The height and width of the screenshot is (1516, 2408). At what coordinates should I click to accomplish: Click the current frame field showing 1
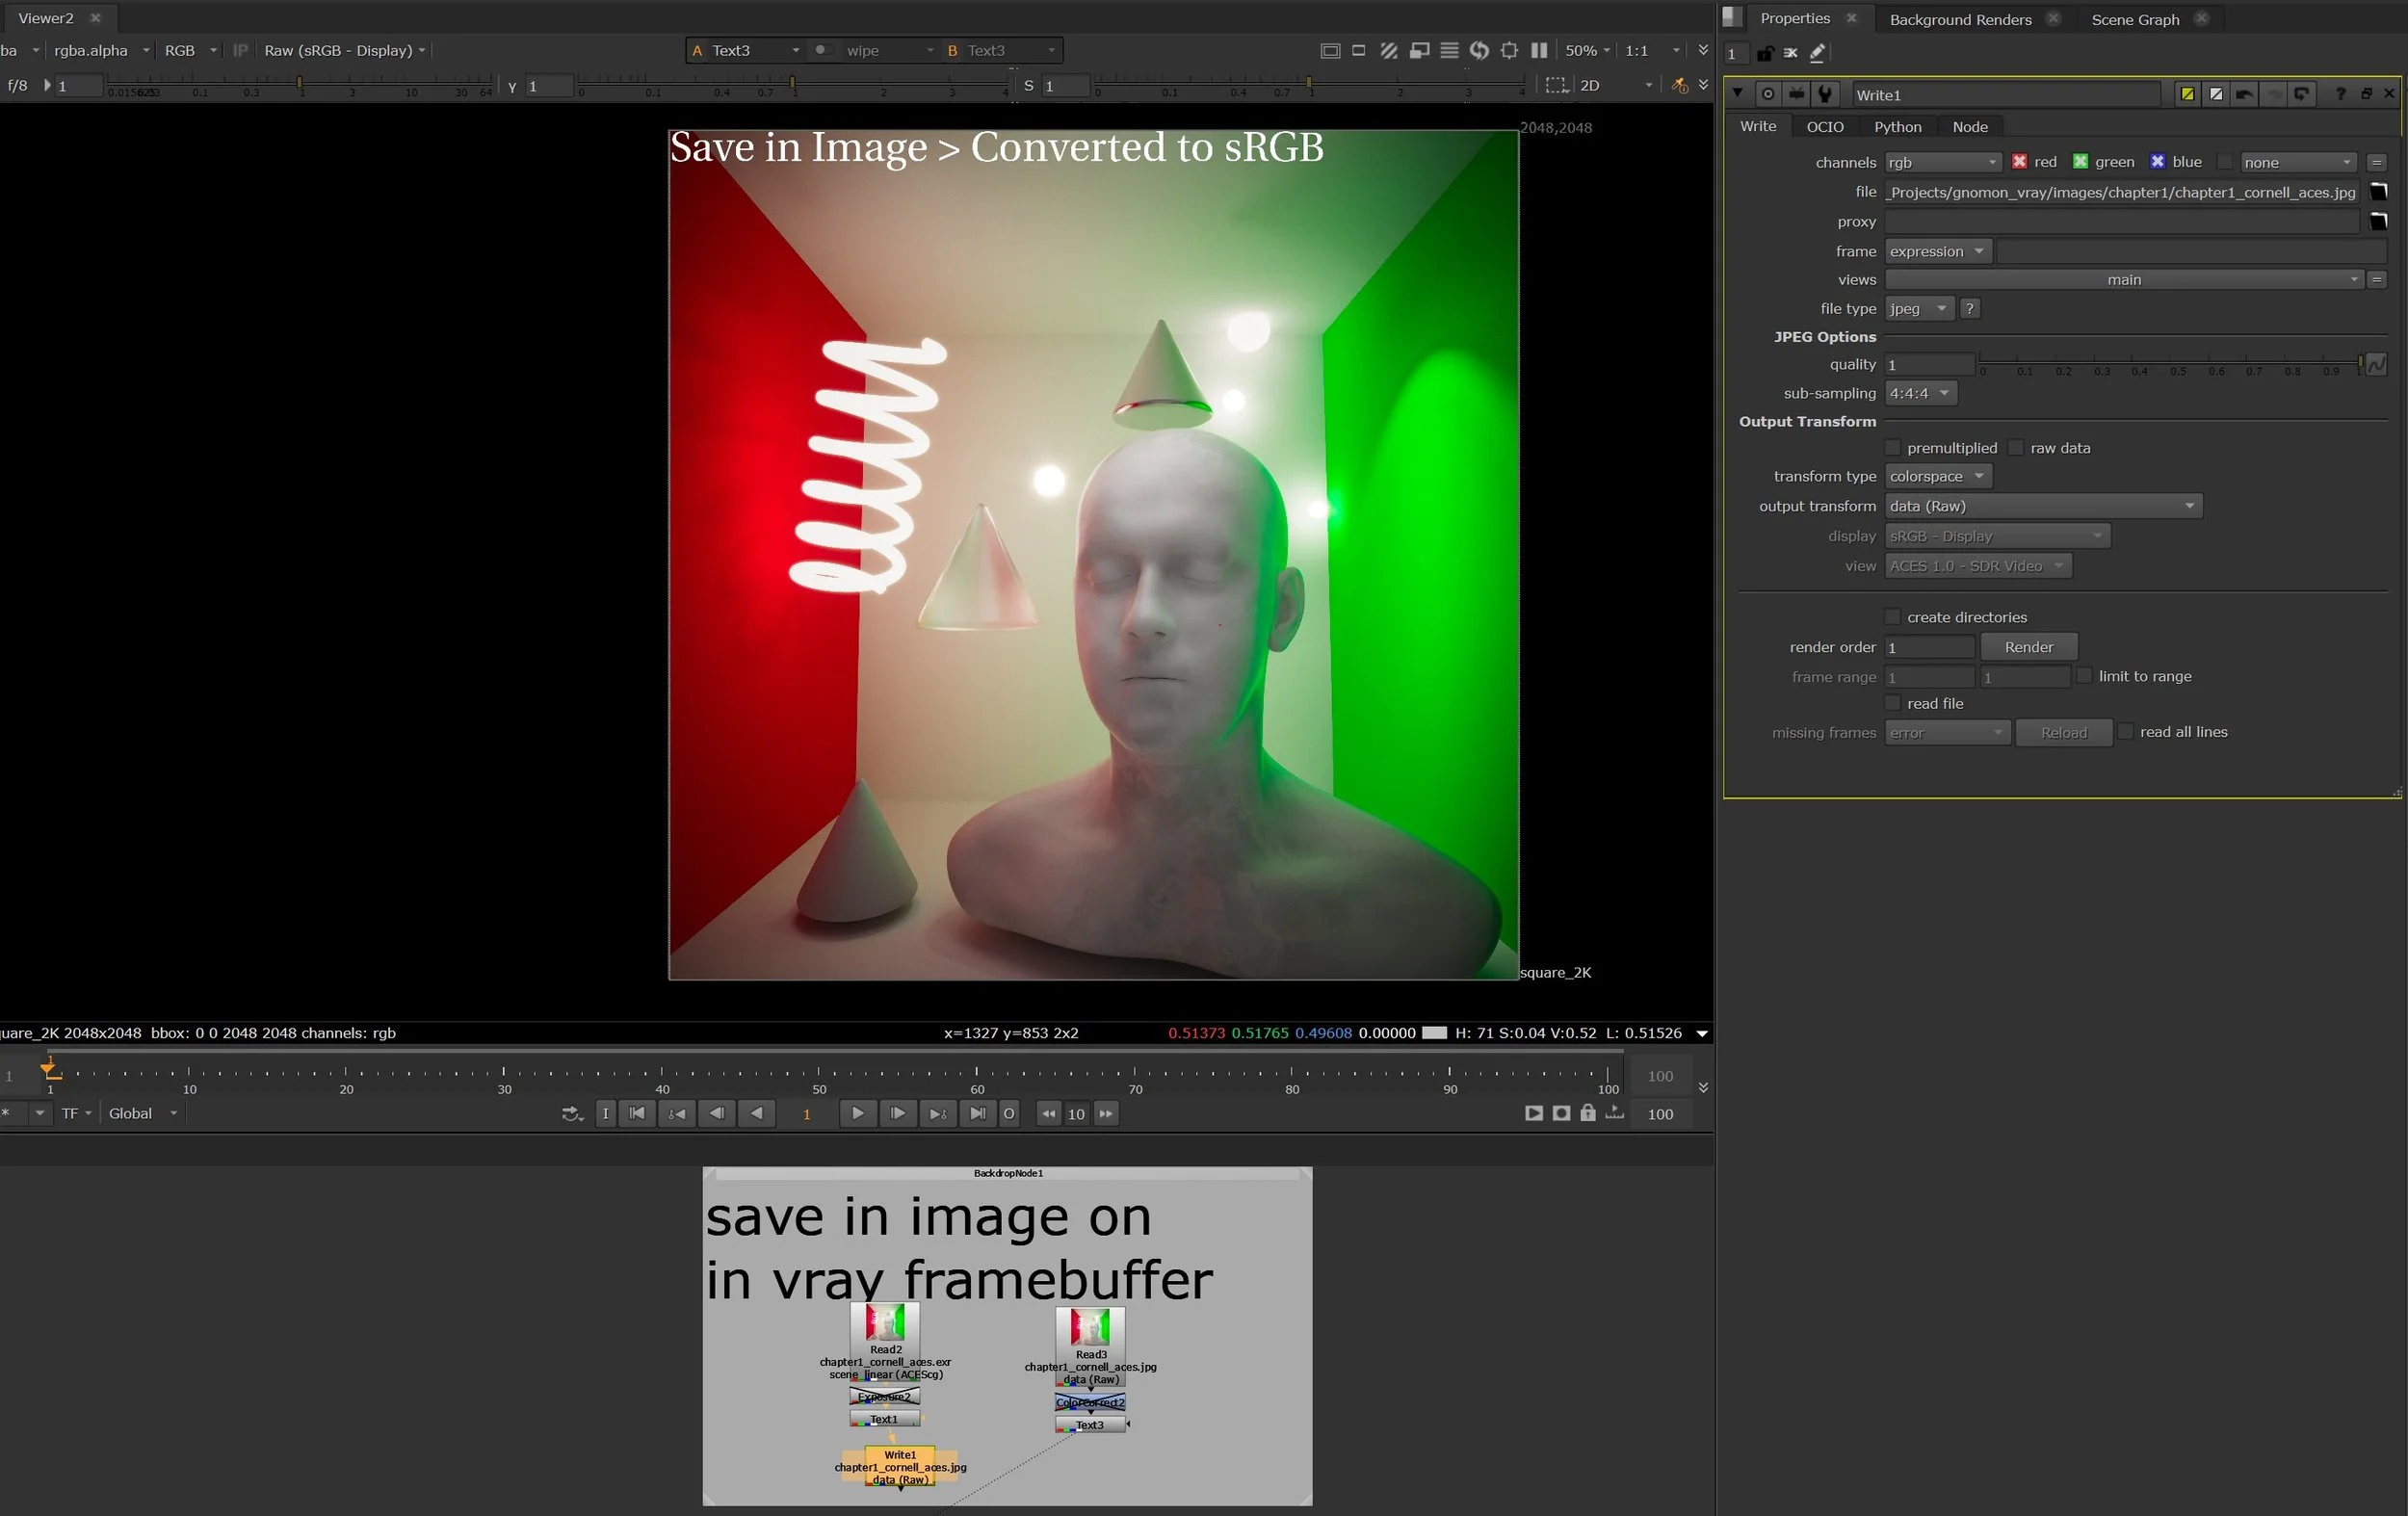point(808,1113)
